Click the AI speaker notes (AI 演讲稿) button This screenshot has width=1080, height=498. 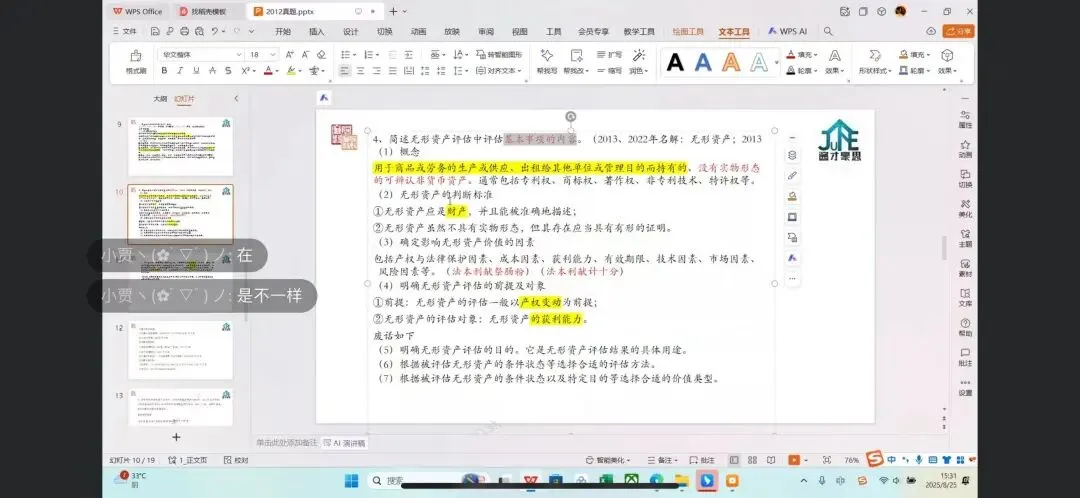[345, 443]
